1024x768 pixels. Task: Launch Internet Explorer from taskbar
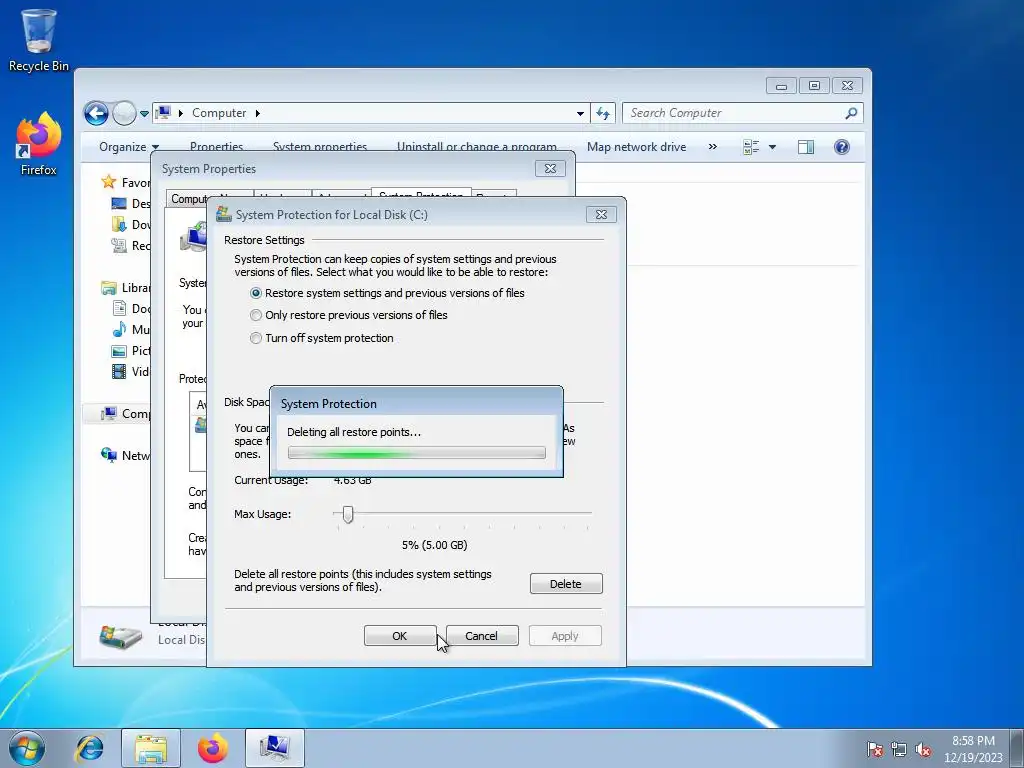(x=89, y=748)
